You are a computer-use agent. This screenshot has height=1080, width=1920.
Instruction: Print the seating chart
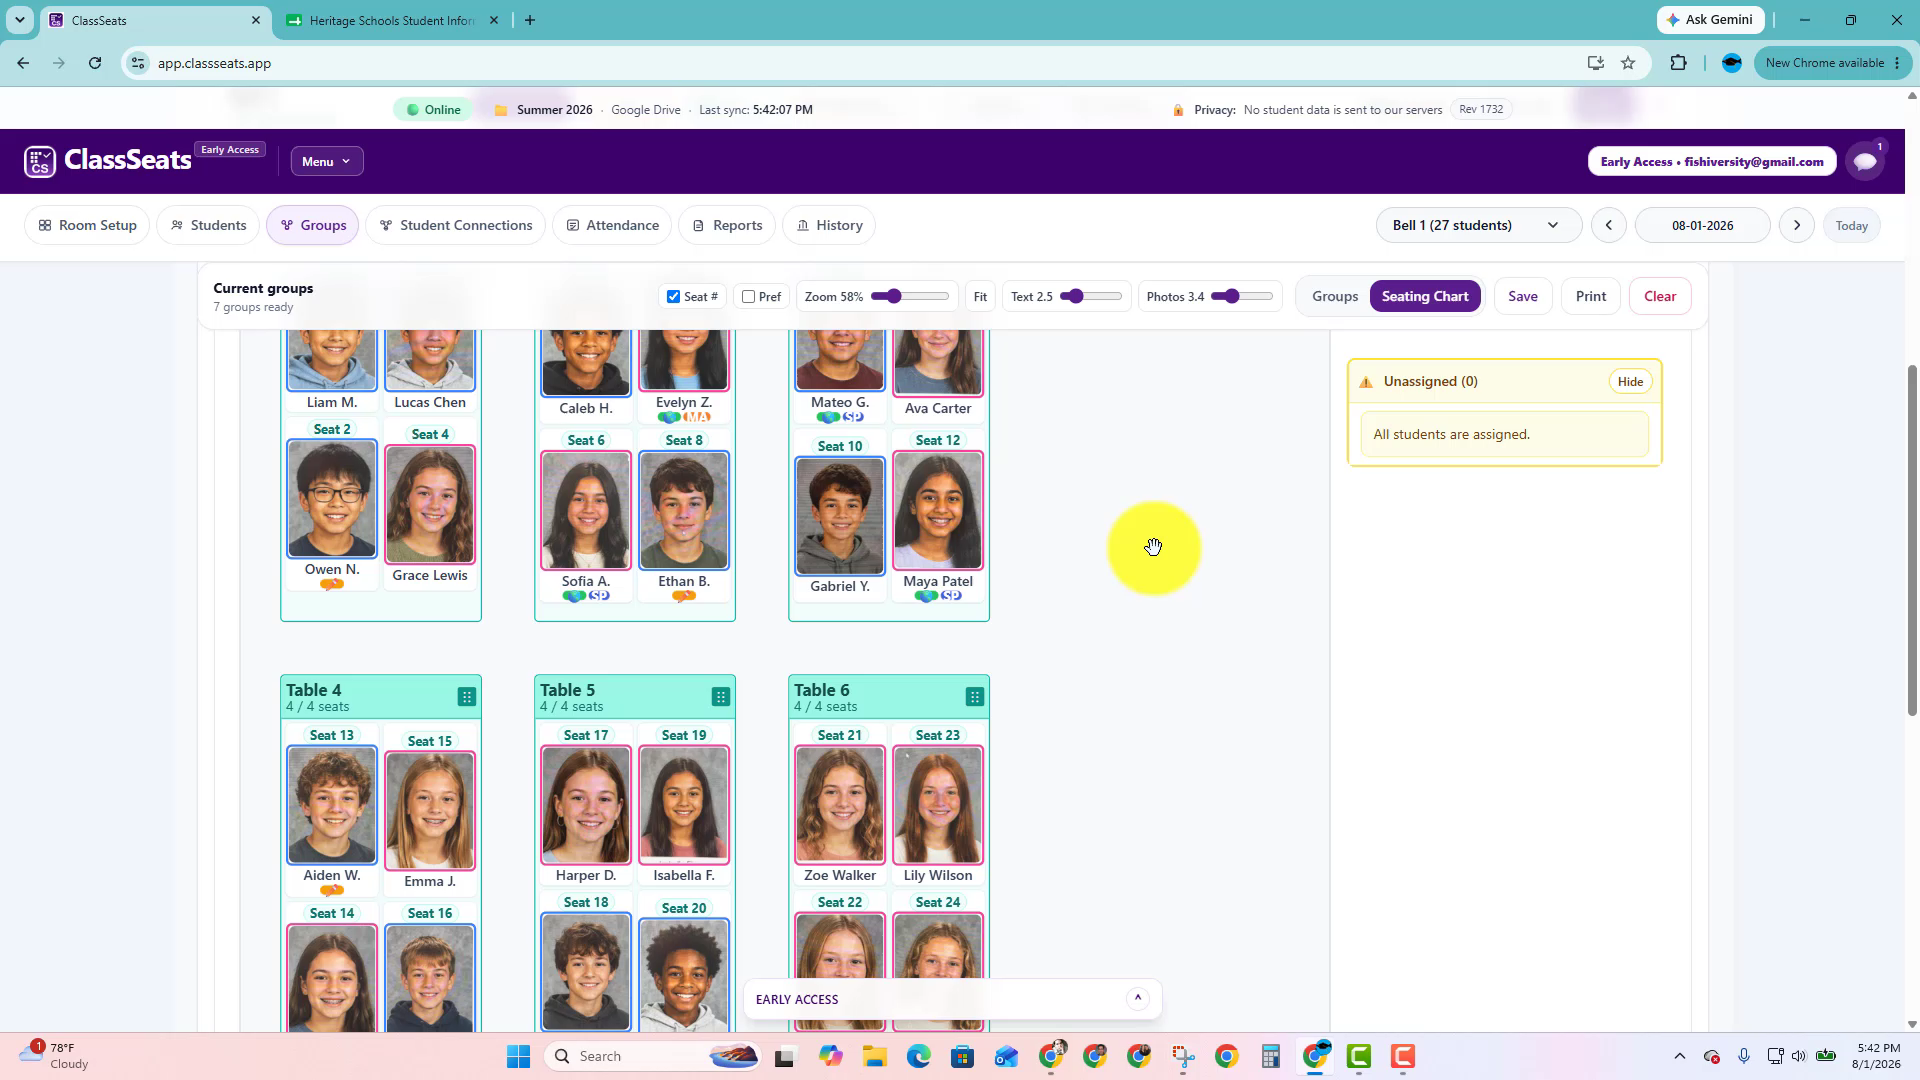pyautogui.click(x=1591, y=296)
